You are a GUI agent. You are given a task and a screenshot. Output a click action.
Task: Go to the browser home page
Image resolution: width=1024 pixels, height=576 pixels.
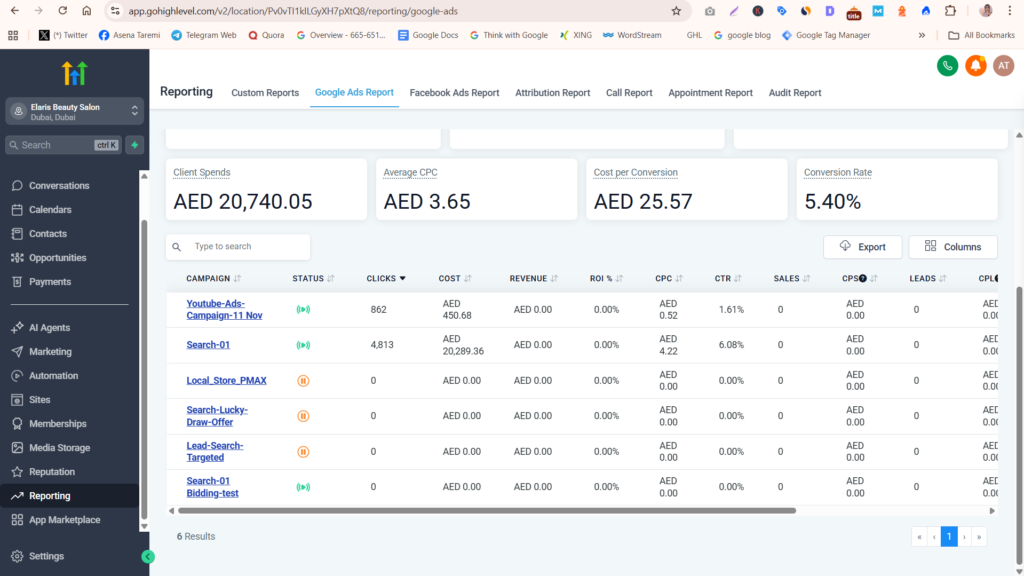click(x=86, y=11)
